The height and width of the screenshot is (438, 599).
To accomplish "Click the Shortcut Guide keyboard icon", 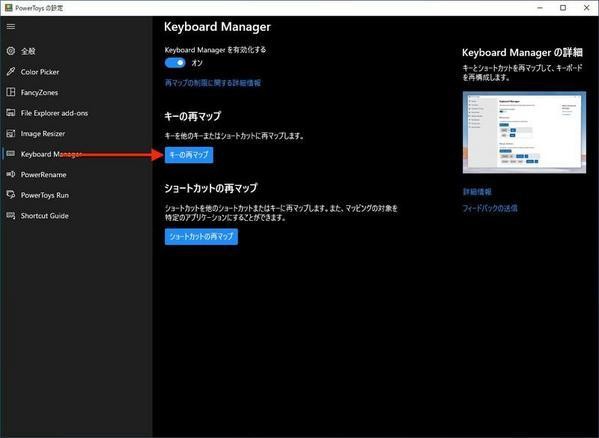I will tap(11, 215).
